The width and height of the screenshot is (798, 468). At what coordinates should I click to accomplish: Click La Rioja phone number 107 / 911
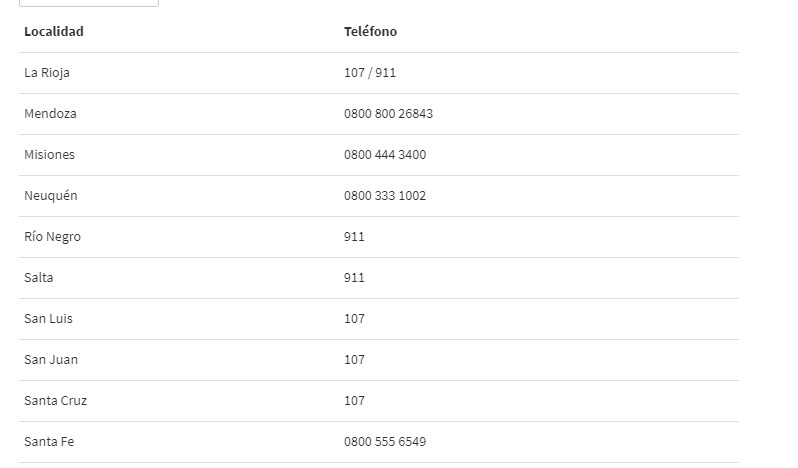(x=370, y=73)
